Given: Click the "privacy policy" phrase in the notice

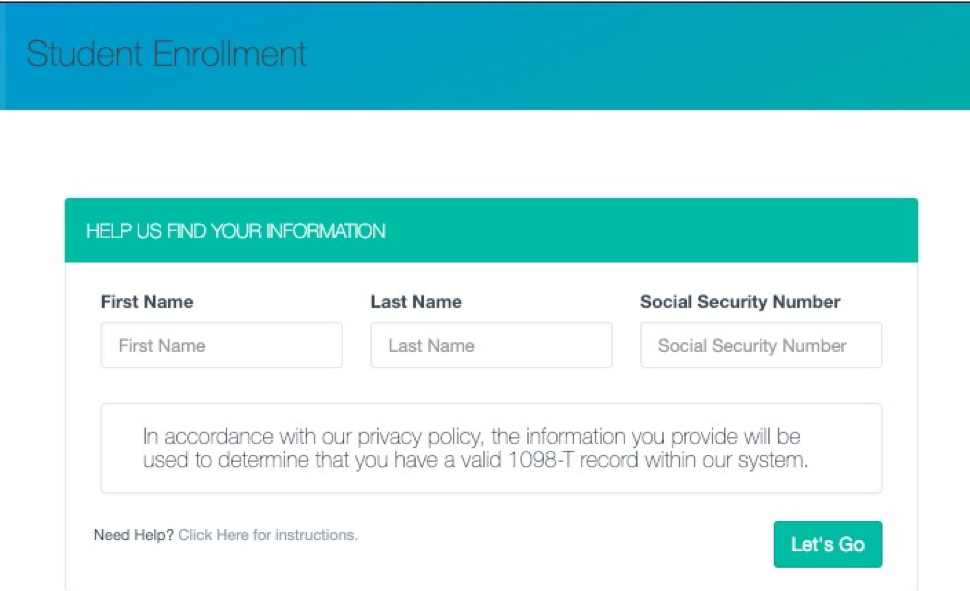Looking at the screenshot, I should click(411, 437).
